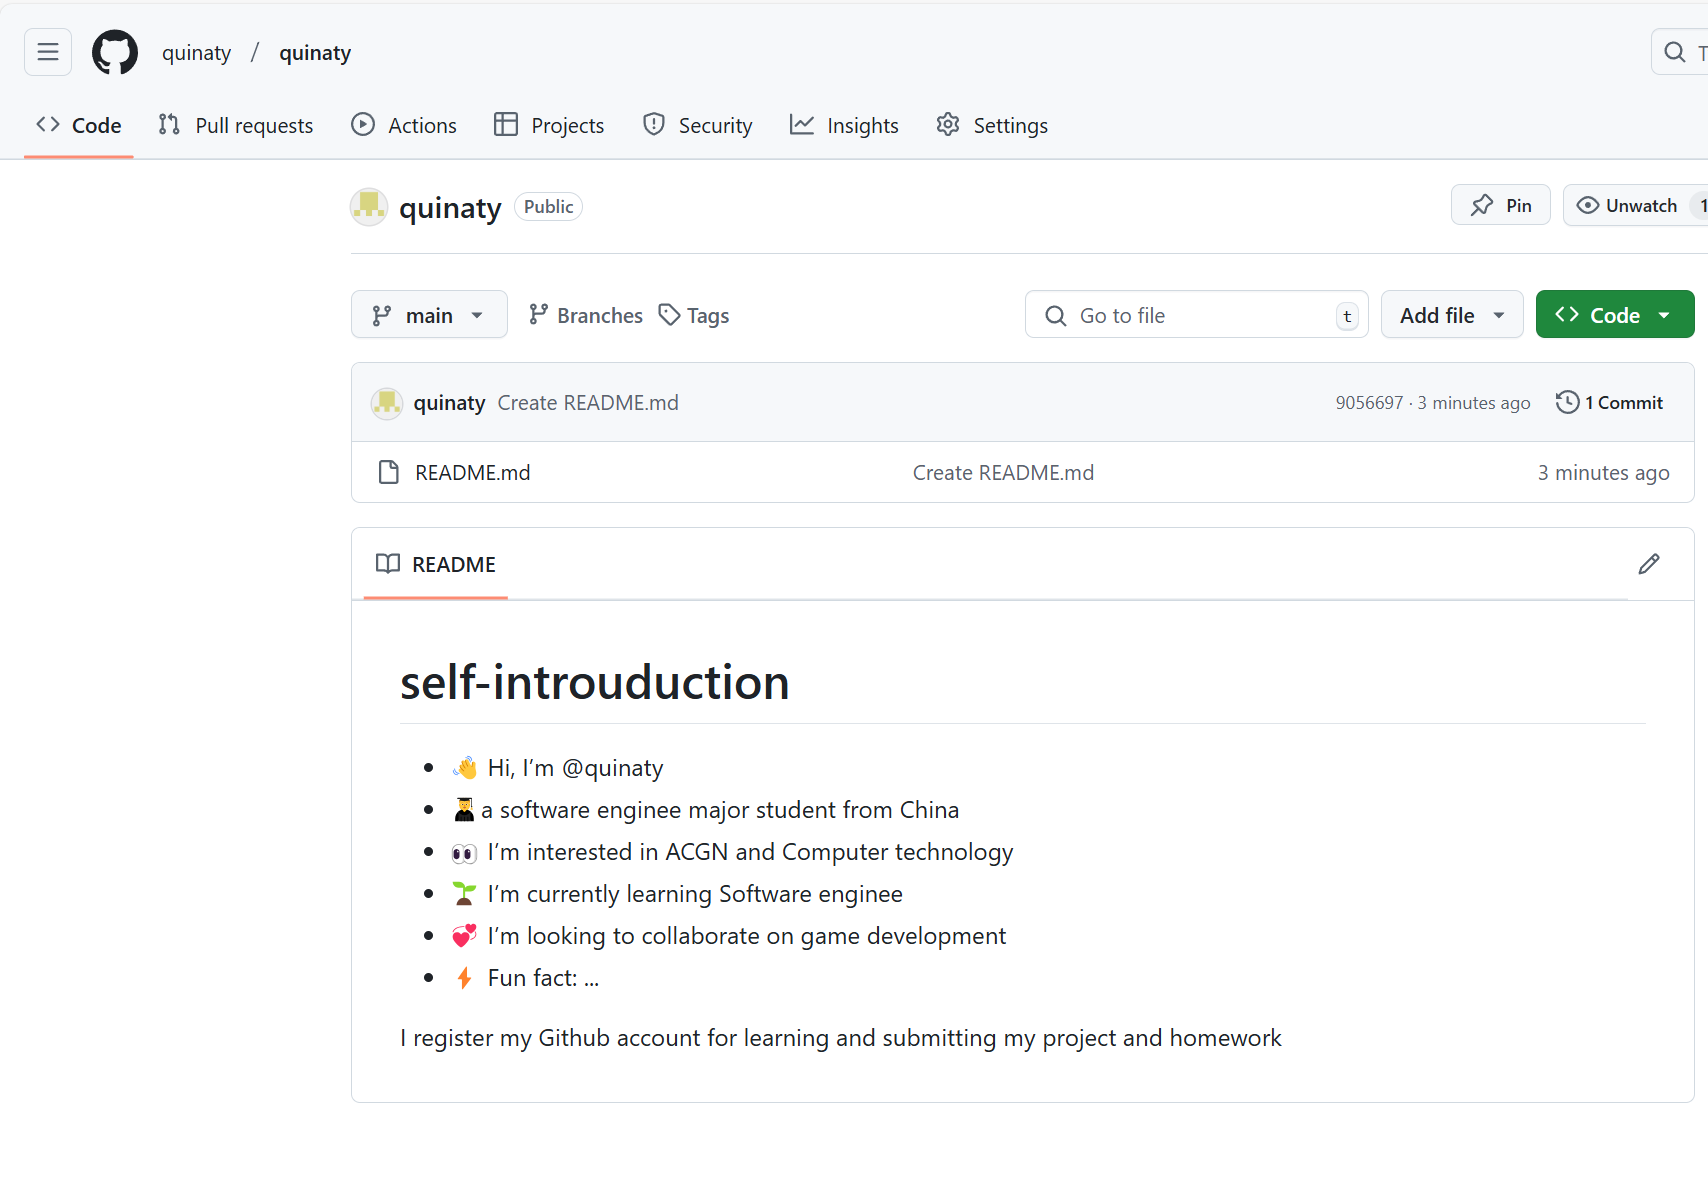Open the green Code dropdown
1708x1194 pixels.
click(x=1614, y=315)
